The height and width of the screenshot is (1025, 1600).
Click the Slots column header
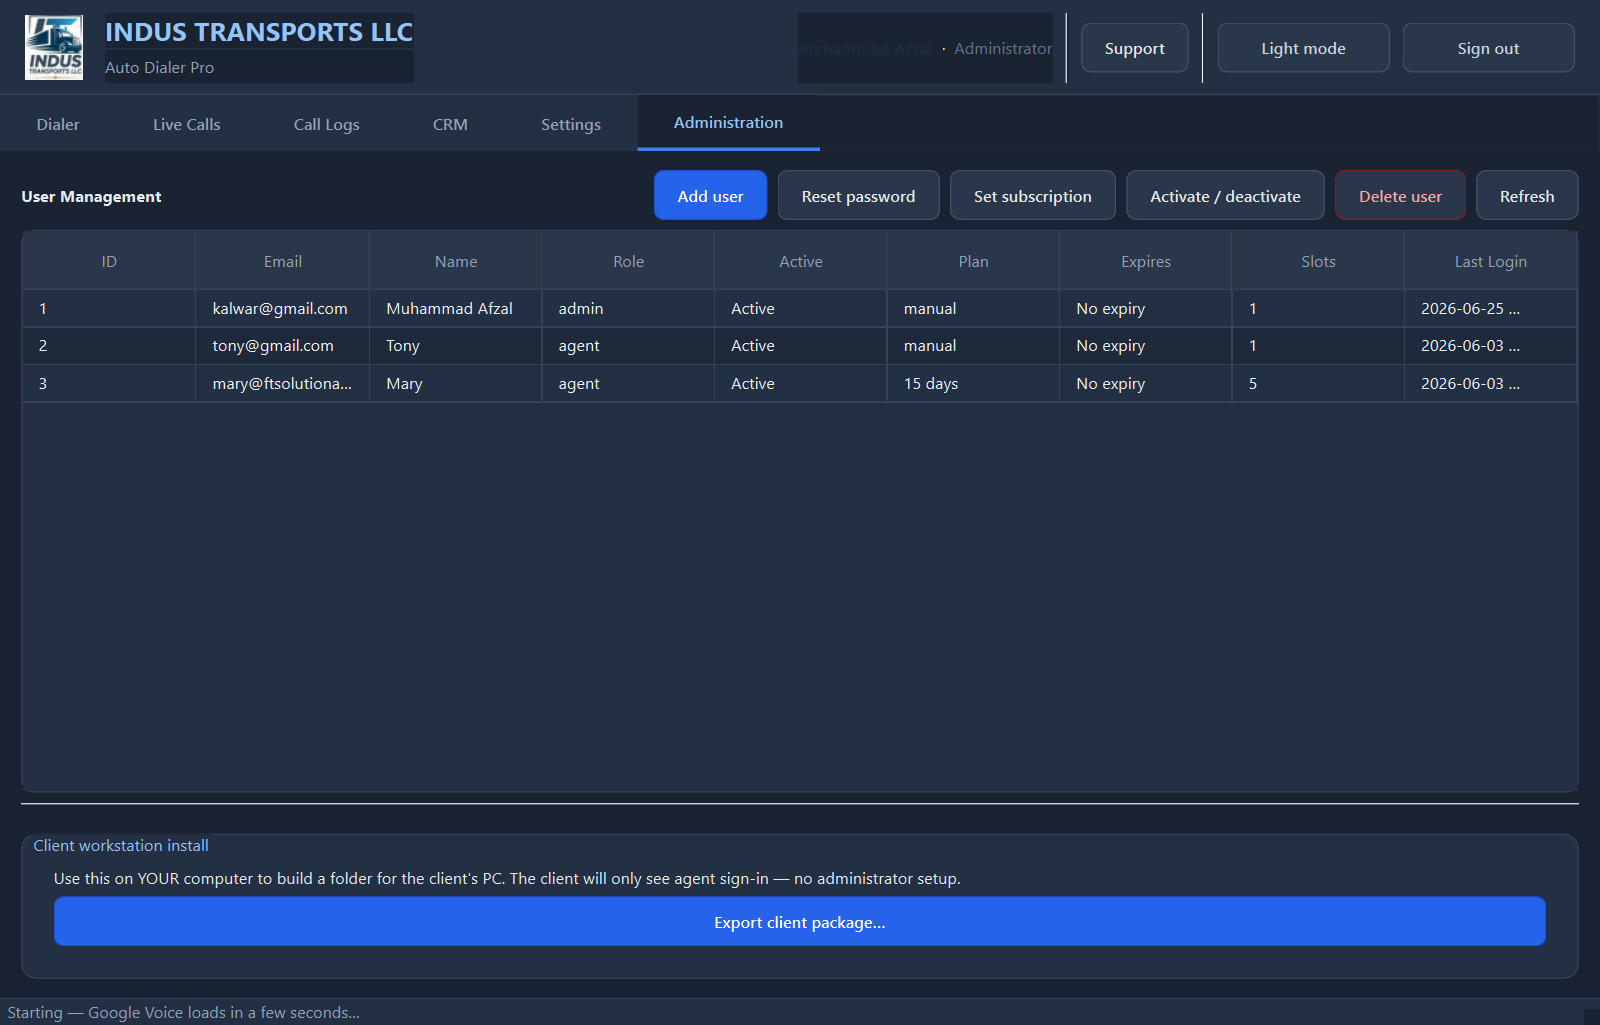point(1318,261)
